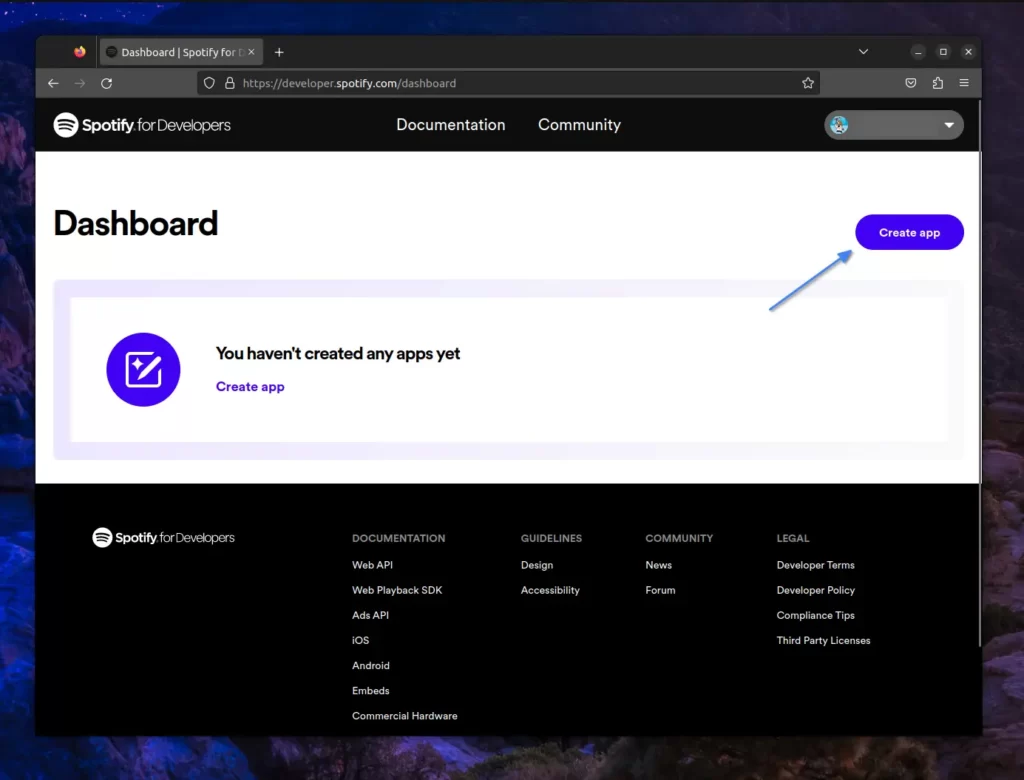This screenshot has height=780, width=1024.
Task: Click the Firefox logo icon in tab bar
Action: [x=80, y=52]
